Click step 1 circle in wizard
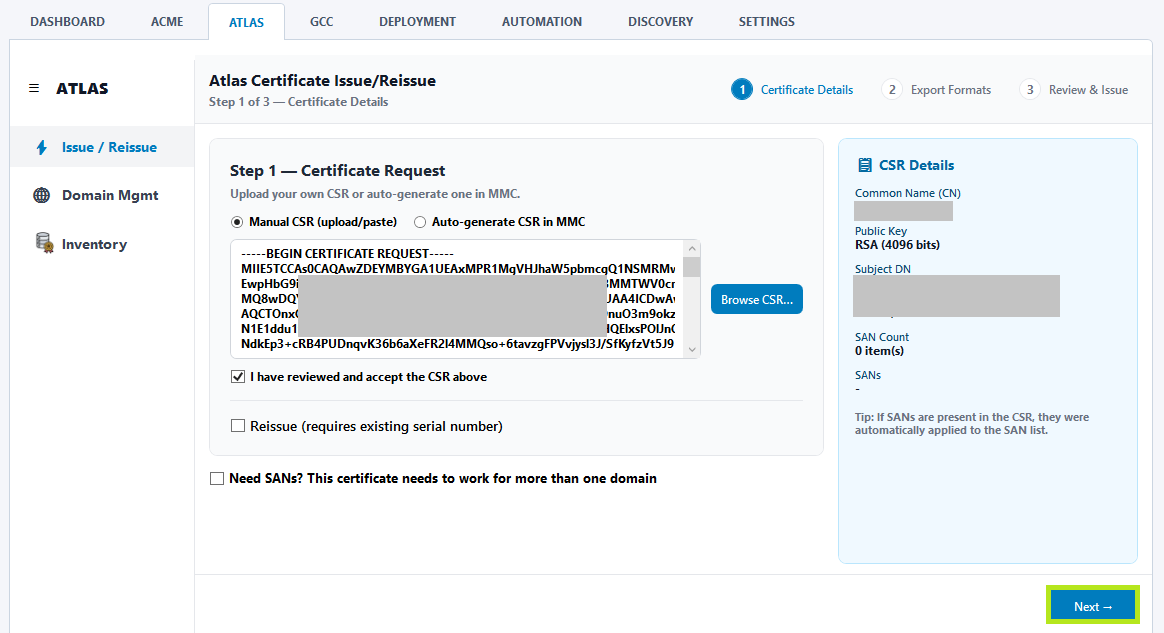1164x633 pixels. click(x=742, y=90)
